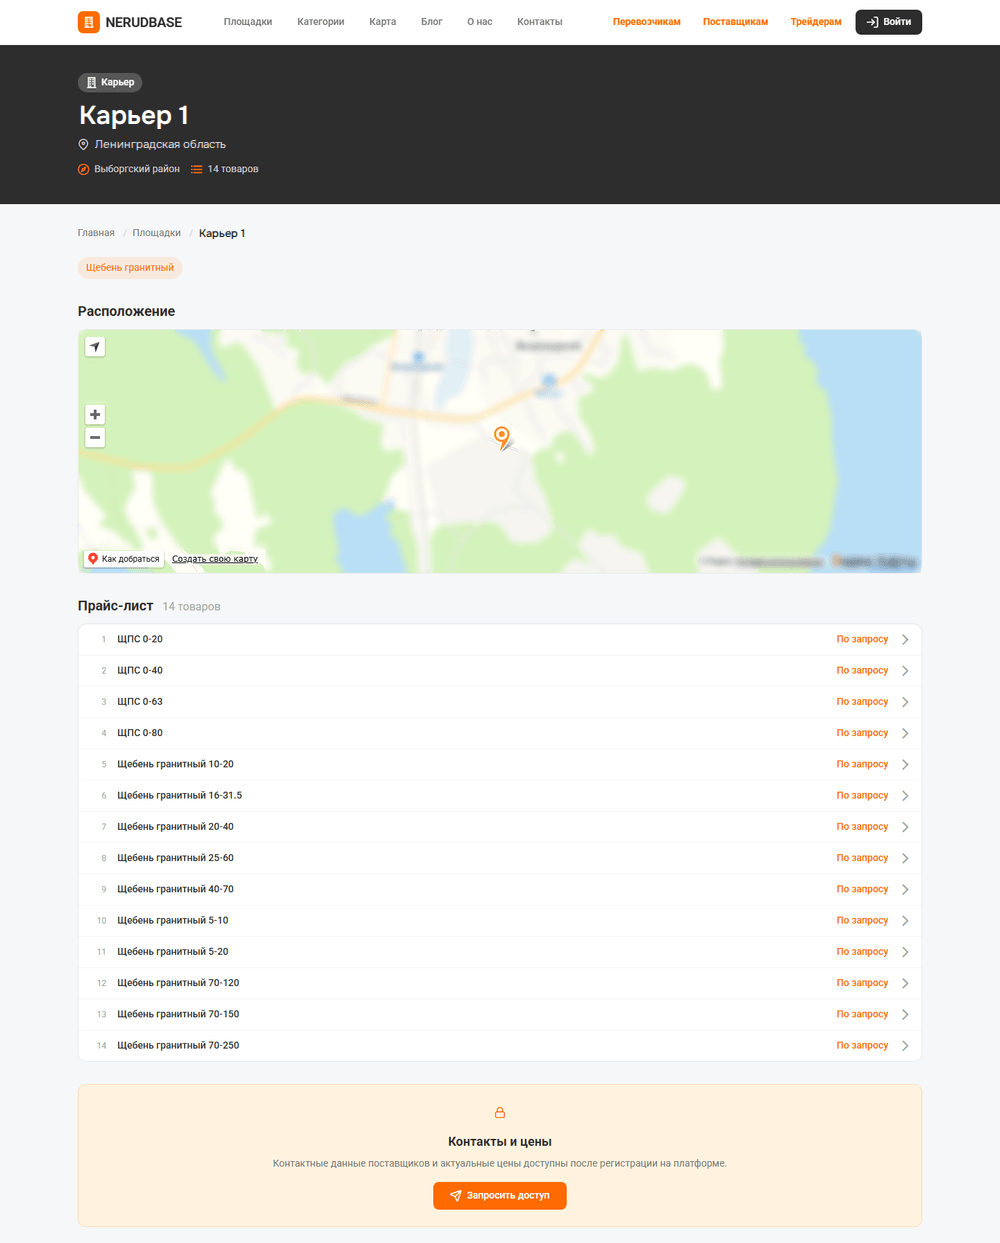This screenshot has height=1243, width=1000.
Task: Click the NERUDBASE orange logo icon
Action: tap(89, 22)
